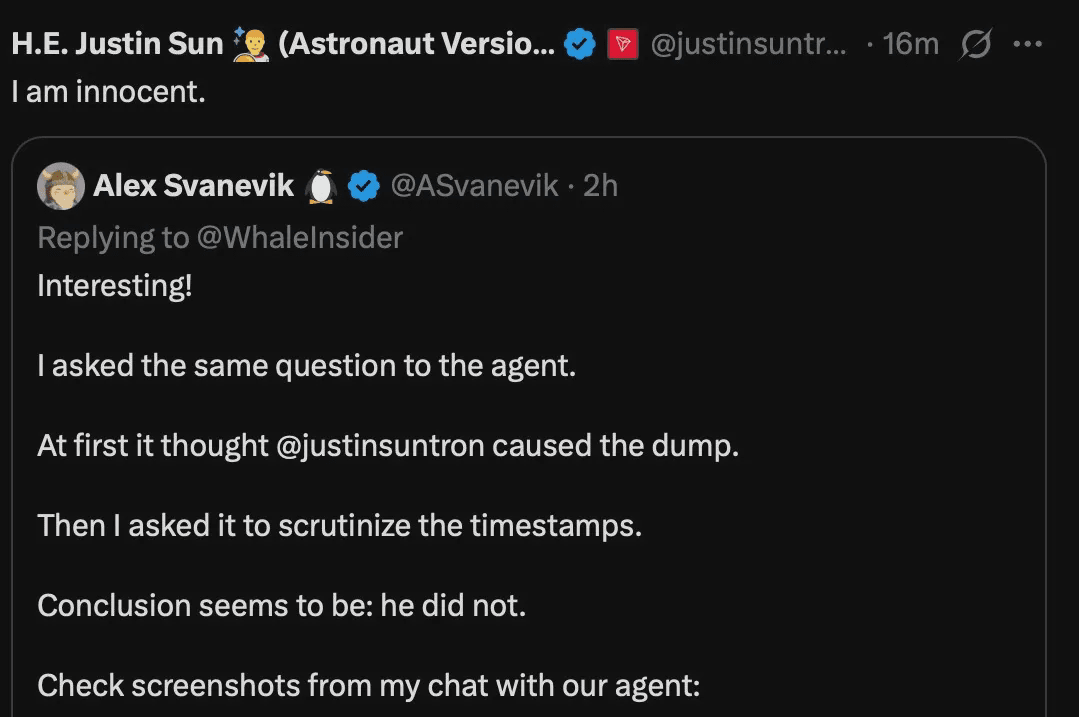Image resolution: width=1079 pixels, height=717 pixels.
Task: Click Alex Svanevik's profile avatar
Action: [x=61, y=186]
